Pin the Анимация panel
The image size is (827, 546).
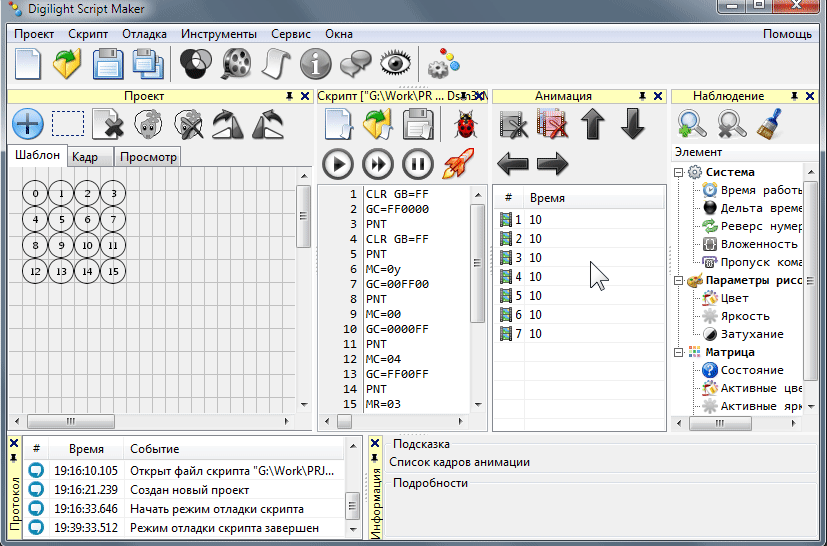click(642, 96)
